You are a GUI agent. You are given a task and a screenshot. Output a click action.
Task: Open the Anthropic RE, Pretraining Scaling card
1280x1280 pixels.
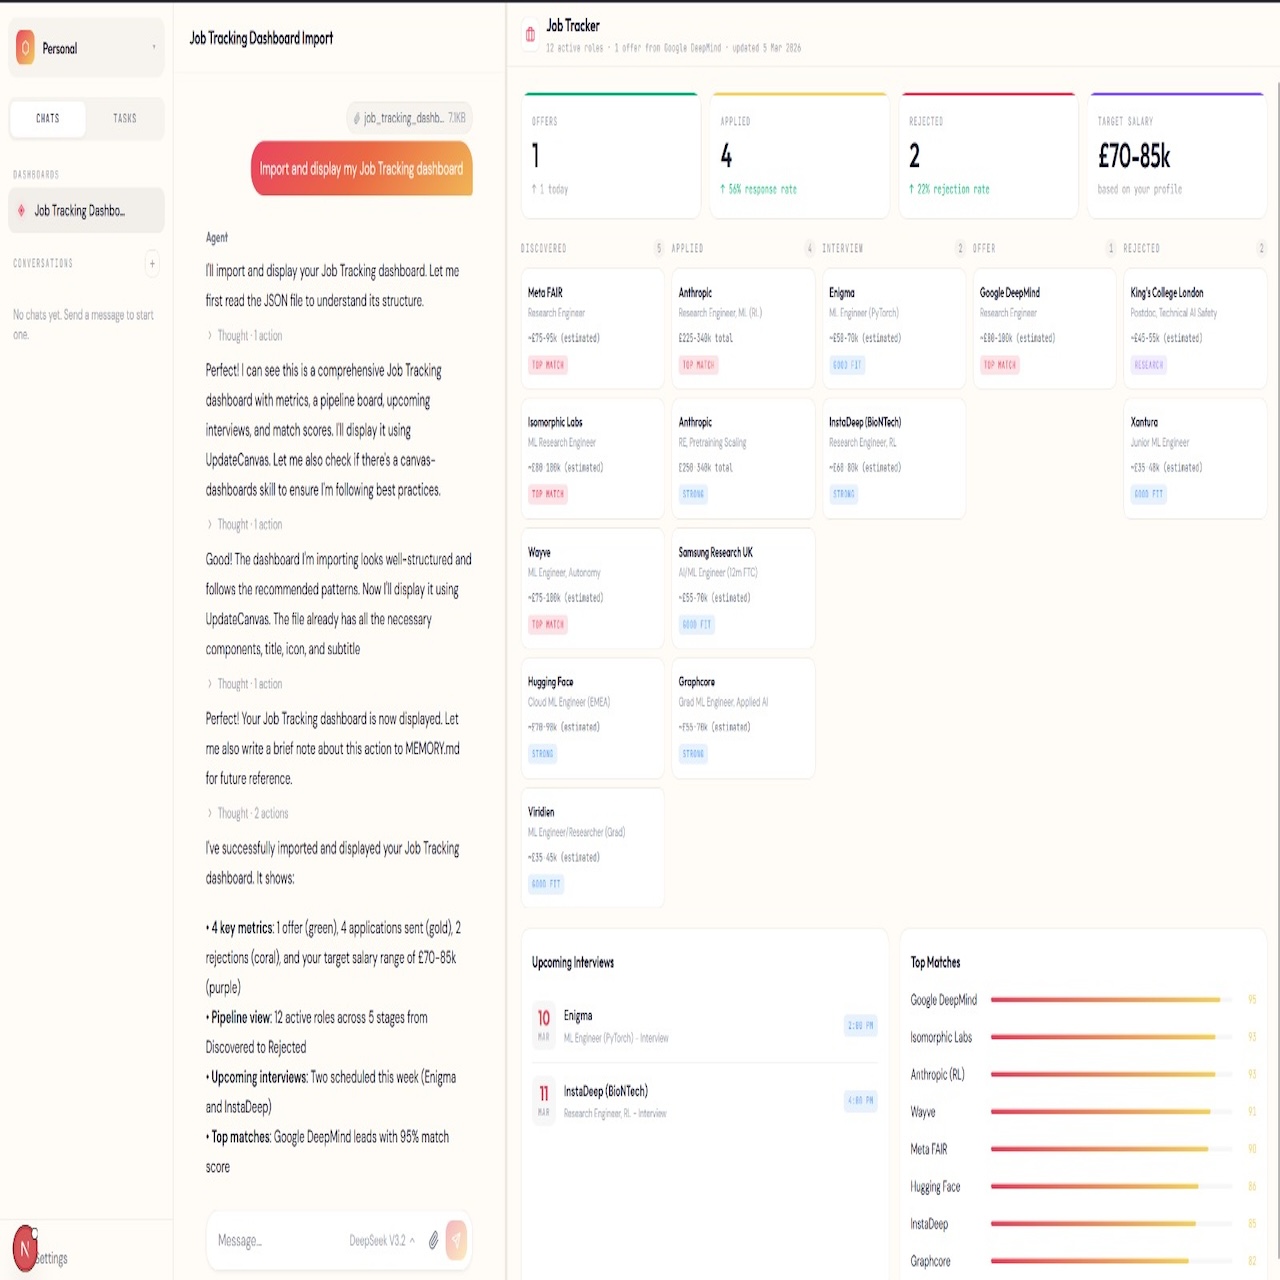click(x=743, y=458)
